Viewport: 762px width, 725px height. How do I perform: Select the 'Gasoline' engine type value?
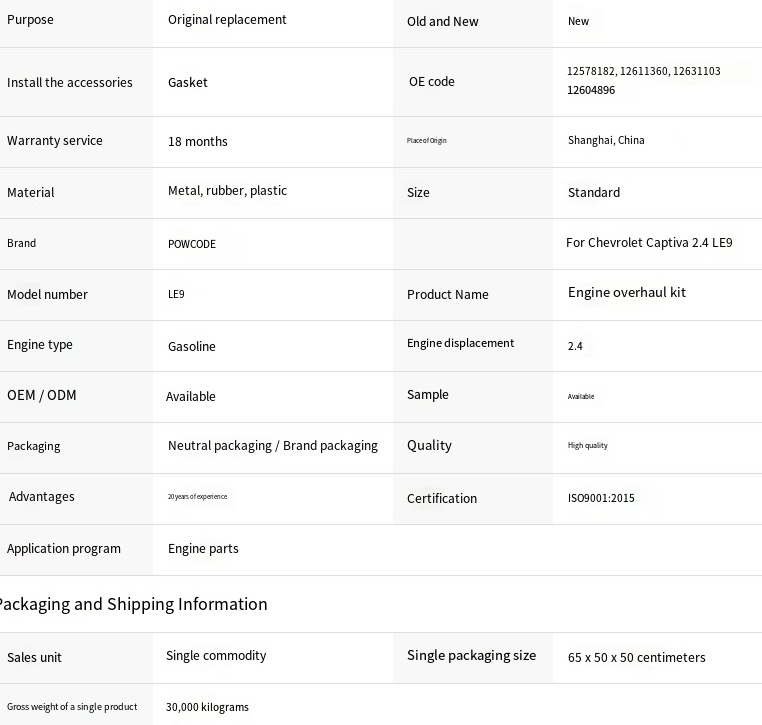[192, 347]
